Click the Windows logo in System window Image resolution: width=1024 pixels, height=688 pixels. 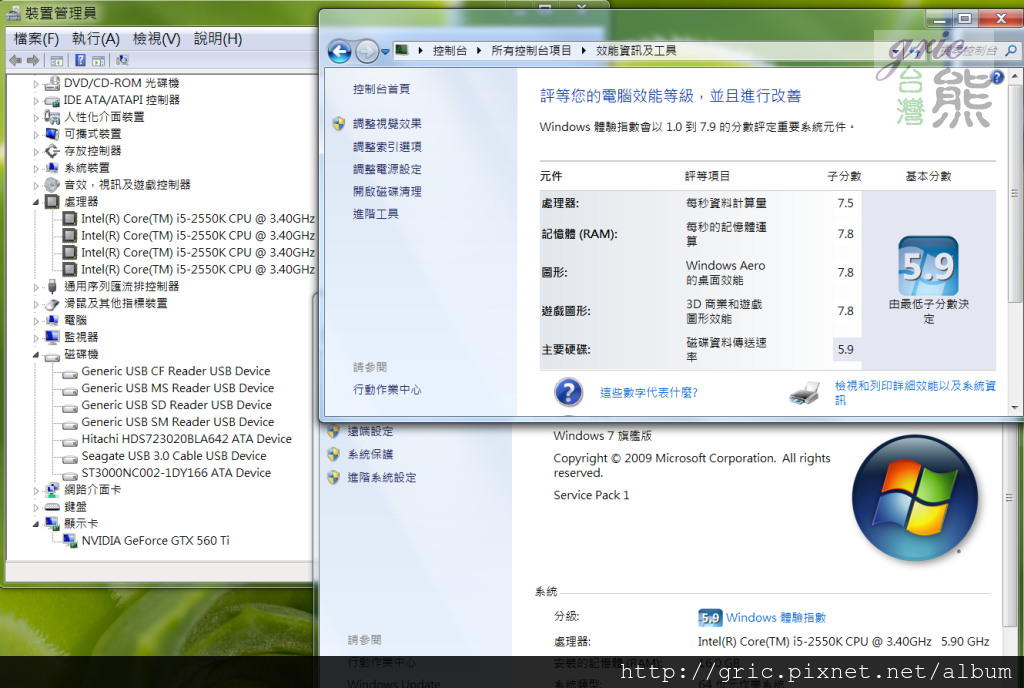coord(914,497)
